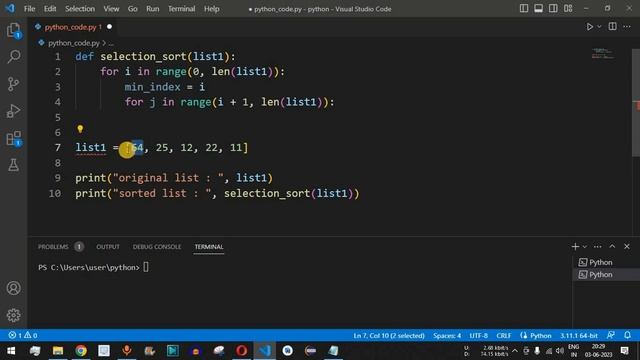Click the errors and warnings status item
Viewport: 640px width, 360px height.
click(x=23, y=335)
